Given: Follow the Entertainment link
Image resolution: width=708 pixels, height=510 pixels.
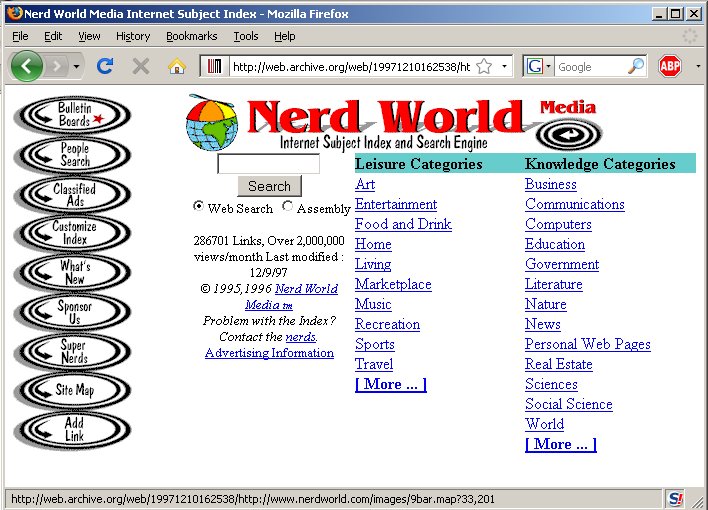Looking at the screenshot, I should tap(396, 204).
